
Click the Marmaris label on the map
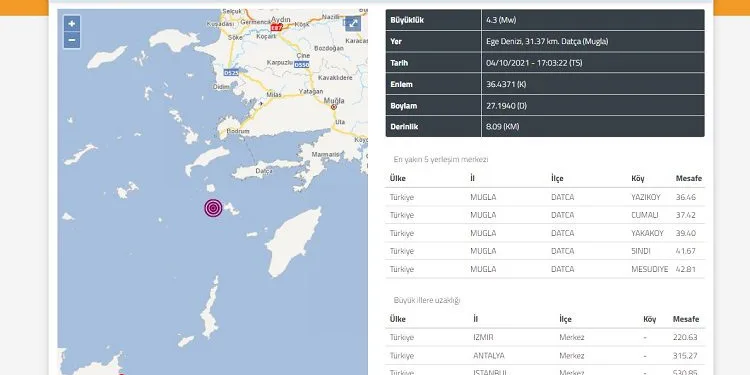pyautogui.click(x=325, y=154)
